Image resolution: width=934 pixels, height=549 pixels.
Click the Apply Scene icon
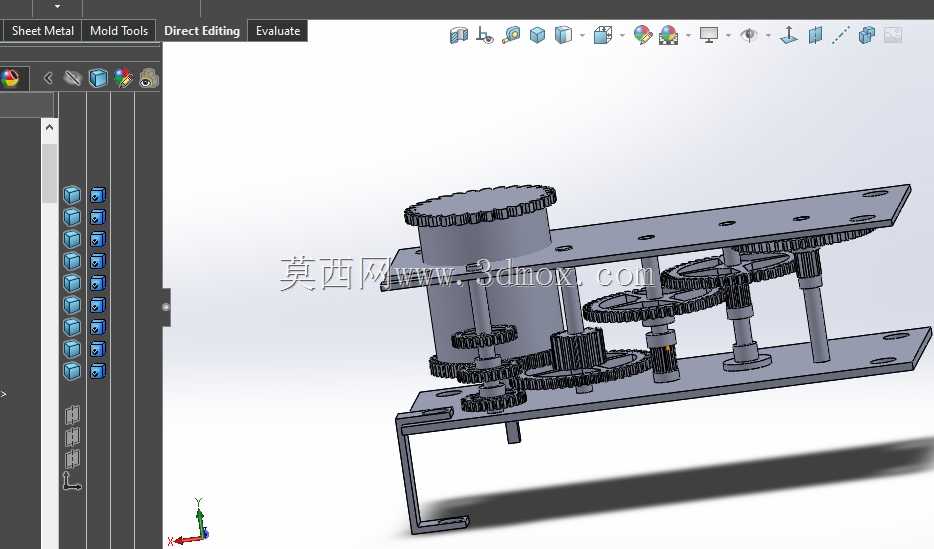(668, 35)
